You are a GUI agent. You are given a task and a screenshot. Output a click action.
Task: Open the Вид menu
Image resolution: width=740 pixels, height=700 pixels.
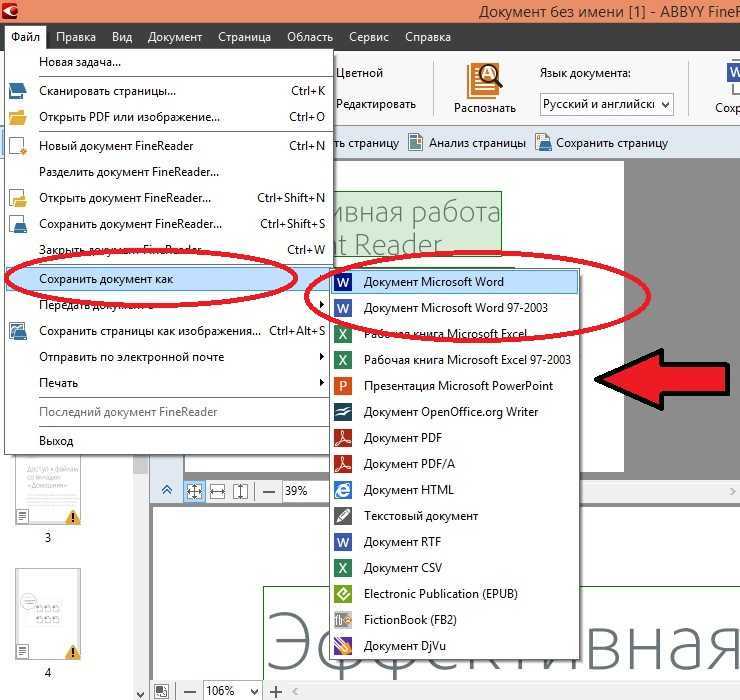pyautogui.click(x=122, y=37)
